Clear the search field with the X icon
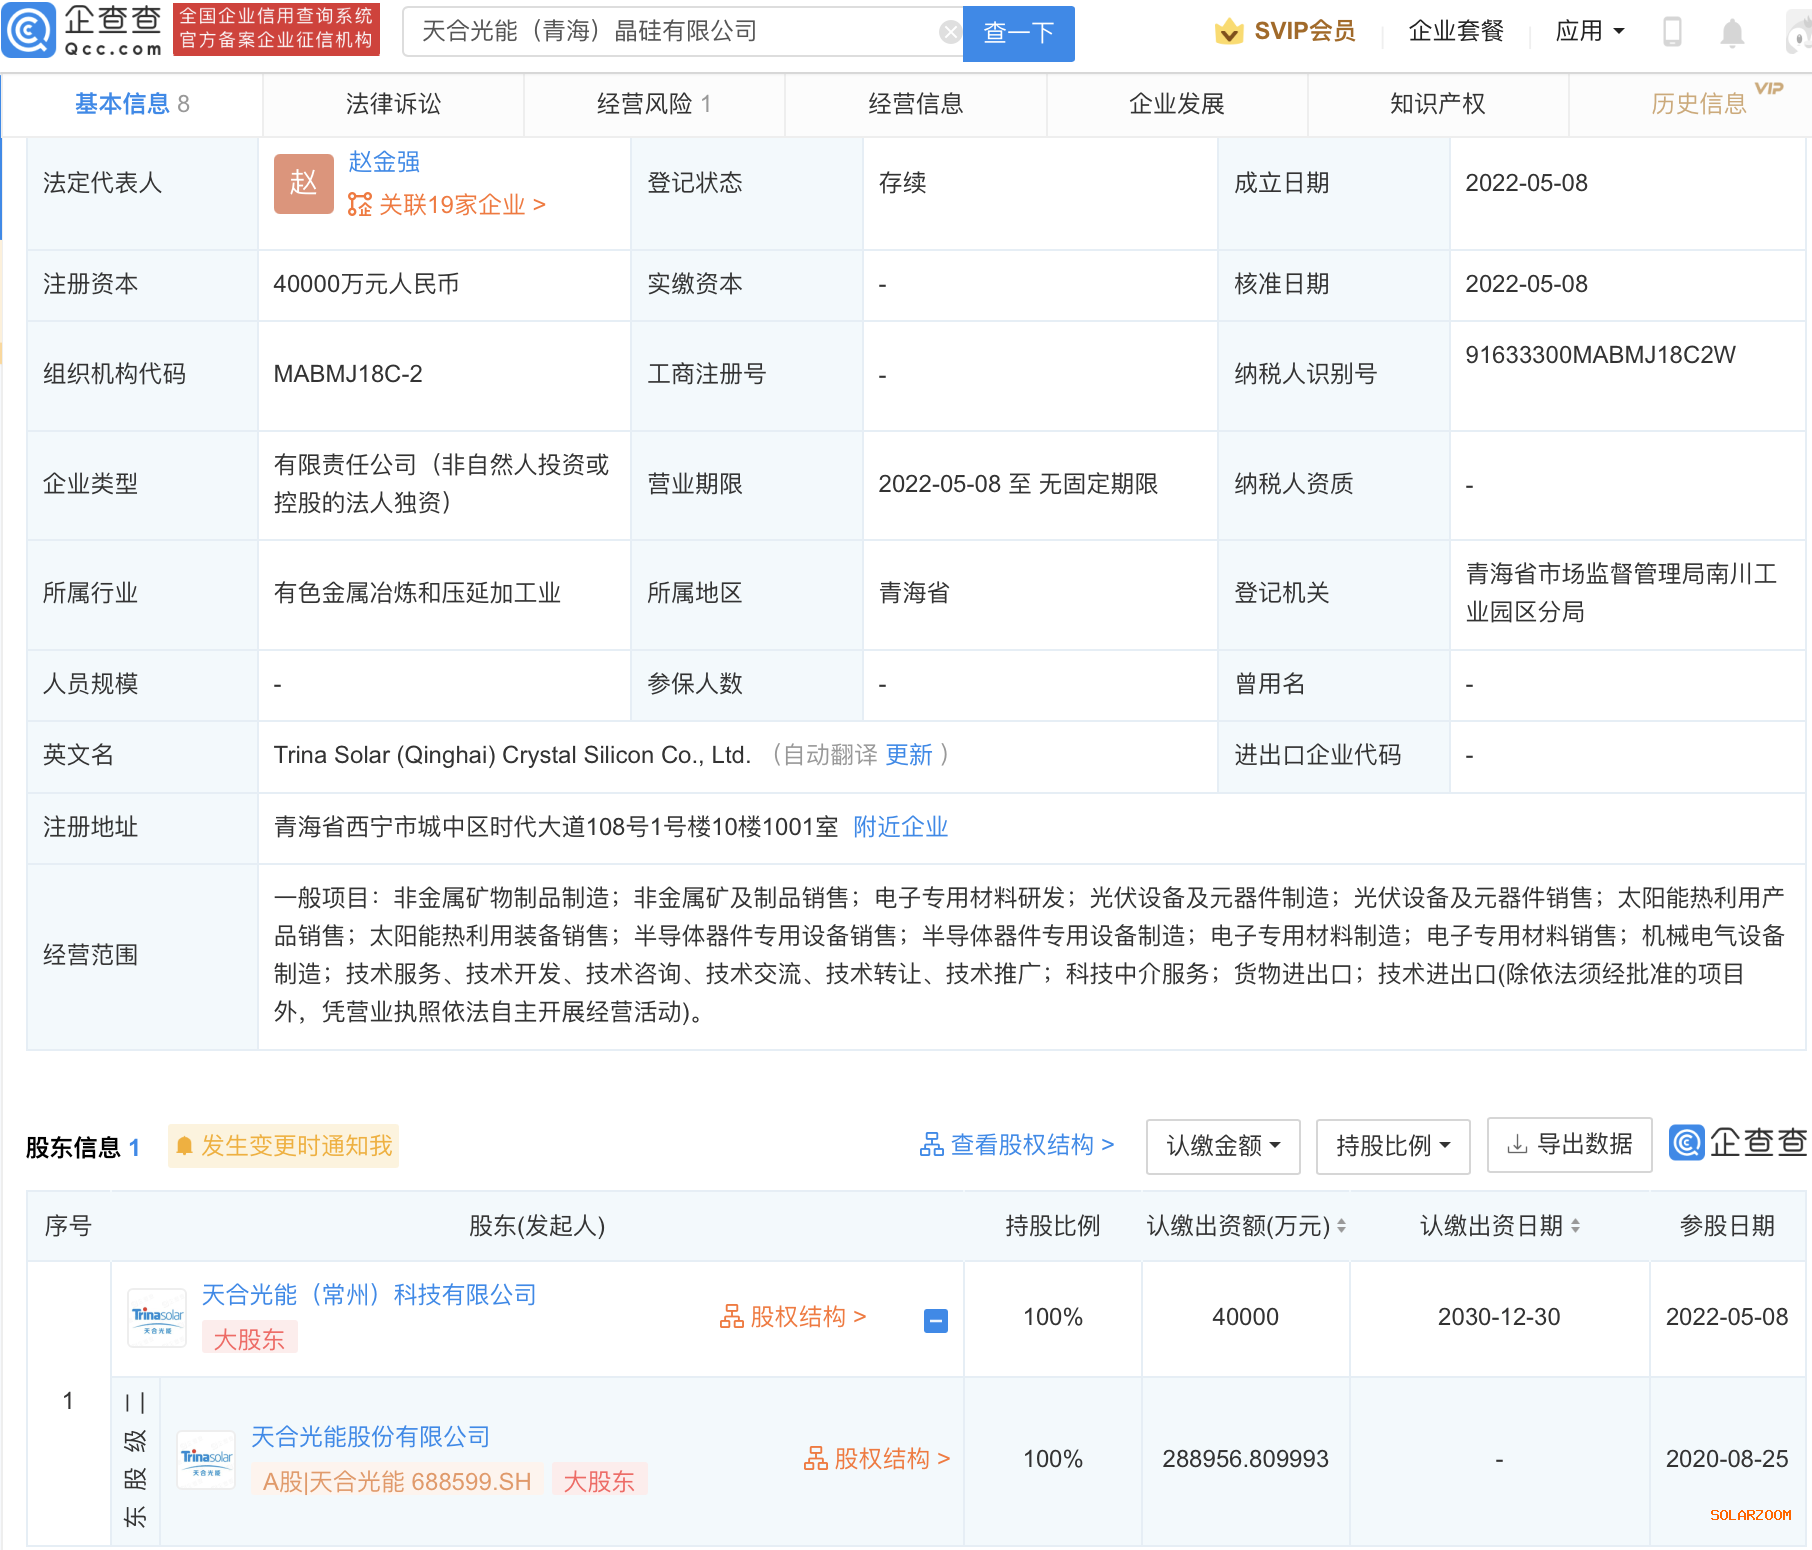The image size is (1812, 1550). tap(950, 33)
